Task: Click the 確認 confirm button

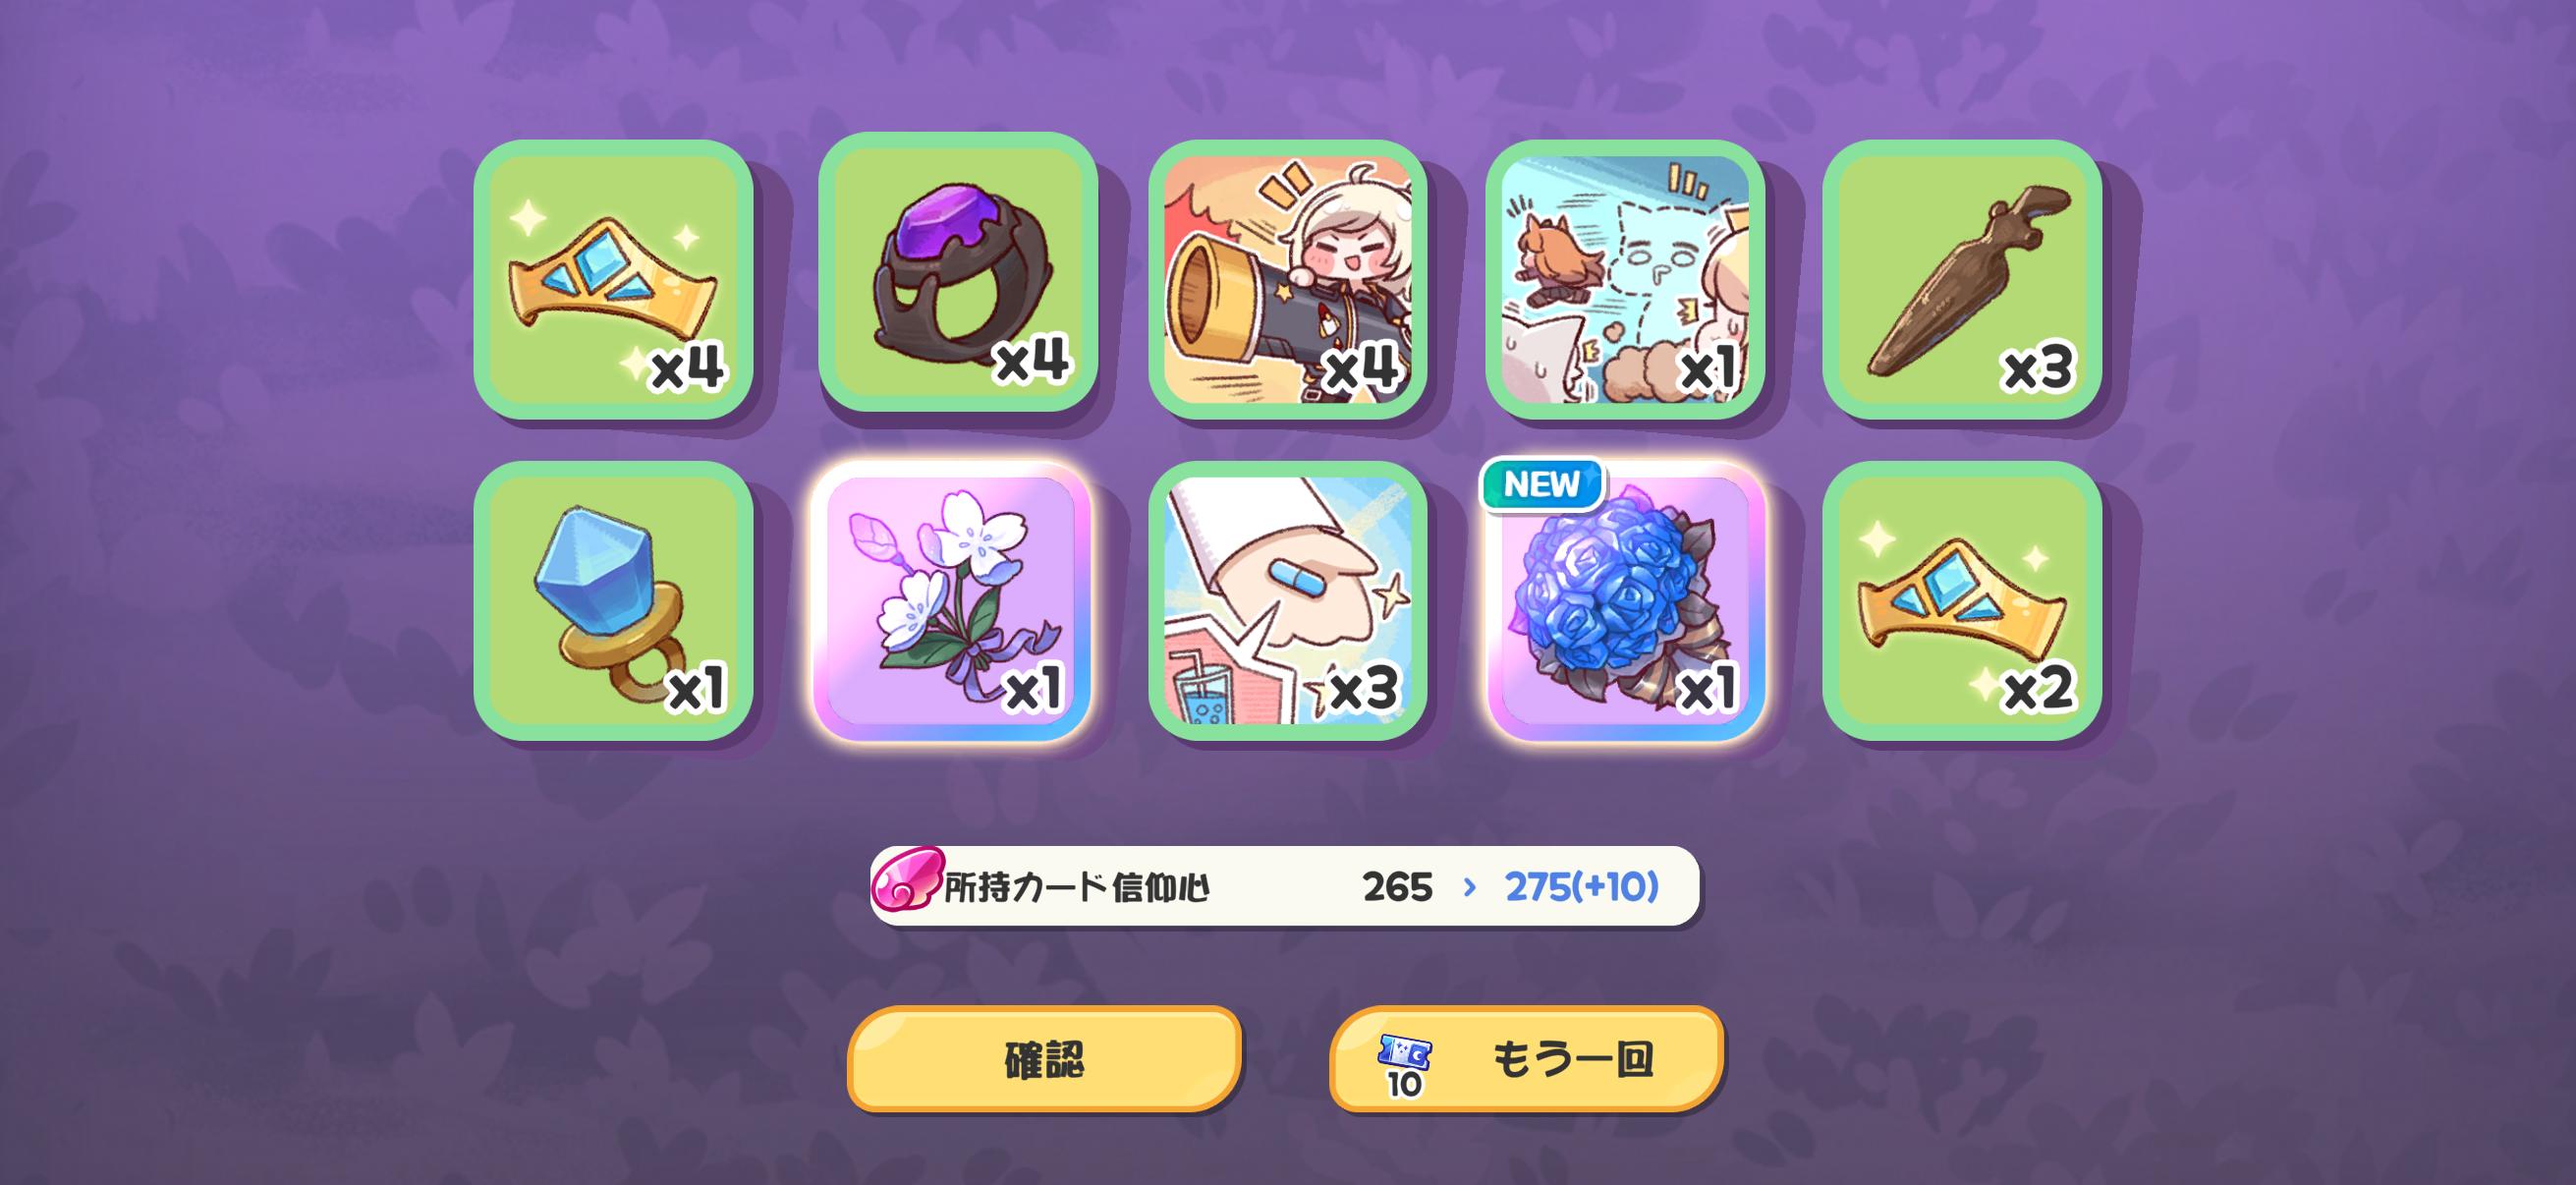Action: (x=1044, y=1059)
